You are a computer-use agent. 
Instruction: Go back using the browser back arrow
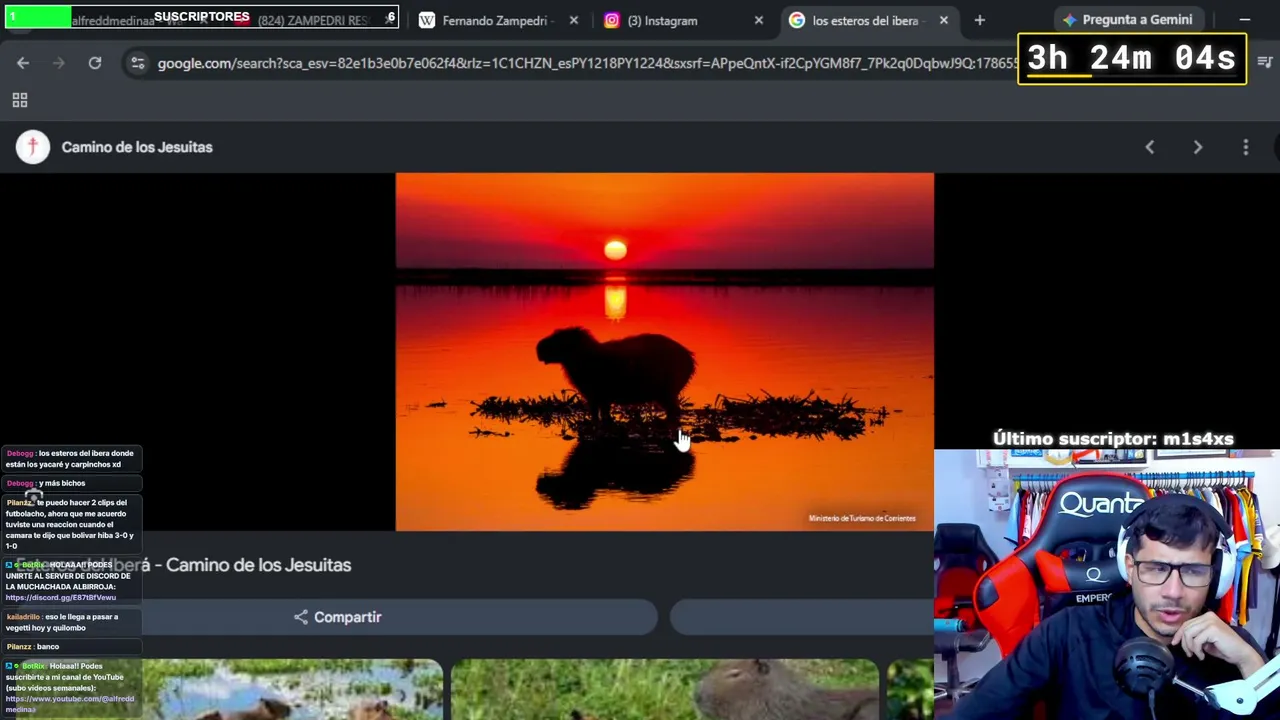[x=23, y=63]
